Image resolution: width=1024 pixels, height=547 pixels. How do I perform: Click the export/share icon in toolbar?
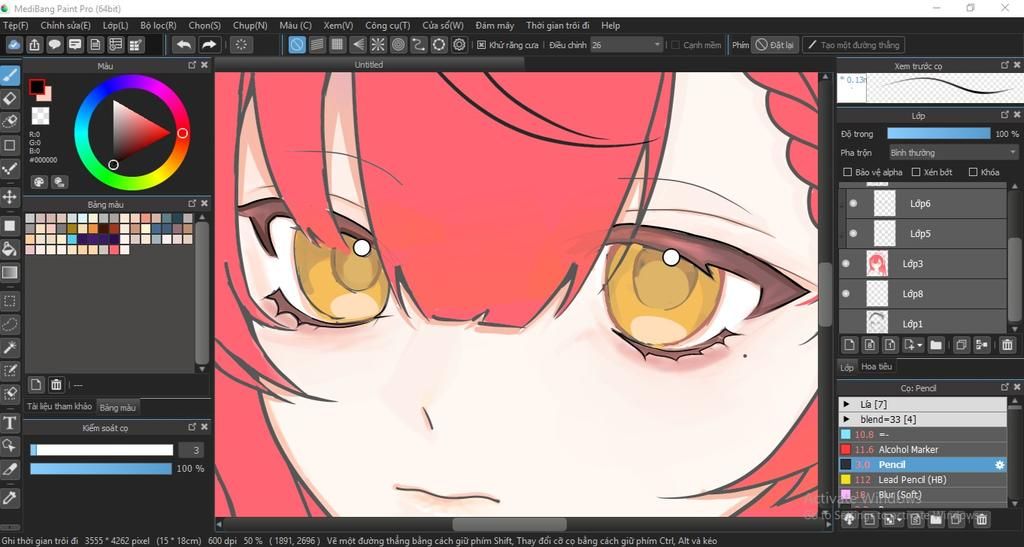[35, 44]
